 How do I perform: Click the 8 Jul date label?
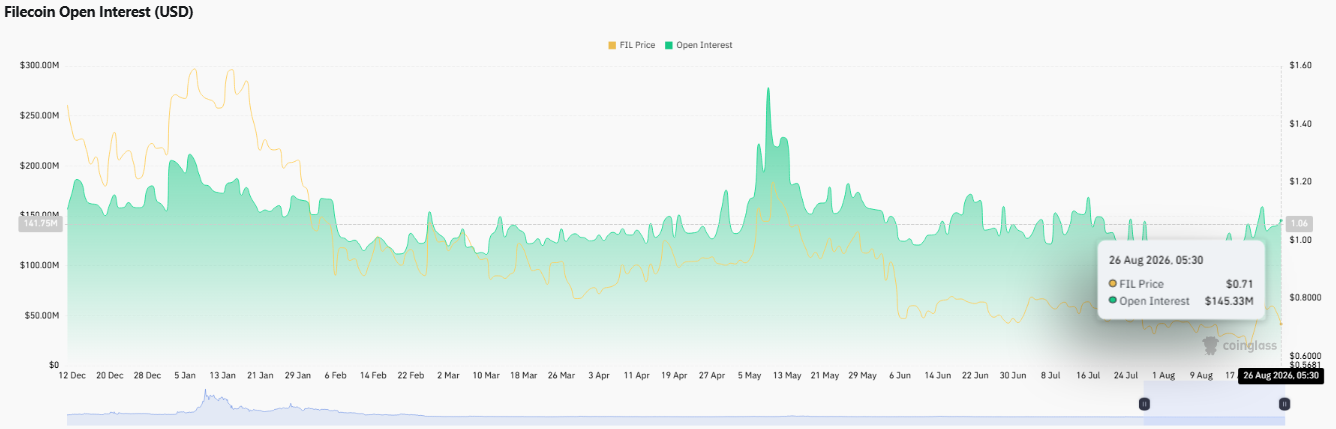pyautogui.click(x=1050, y=376)
